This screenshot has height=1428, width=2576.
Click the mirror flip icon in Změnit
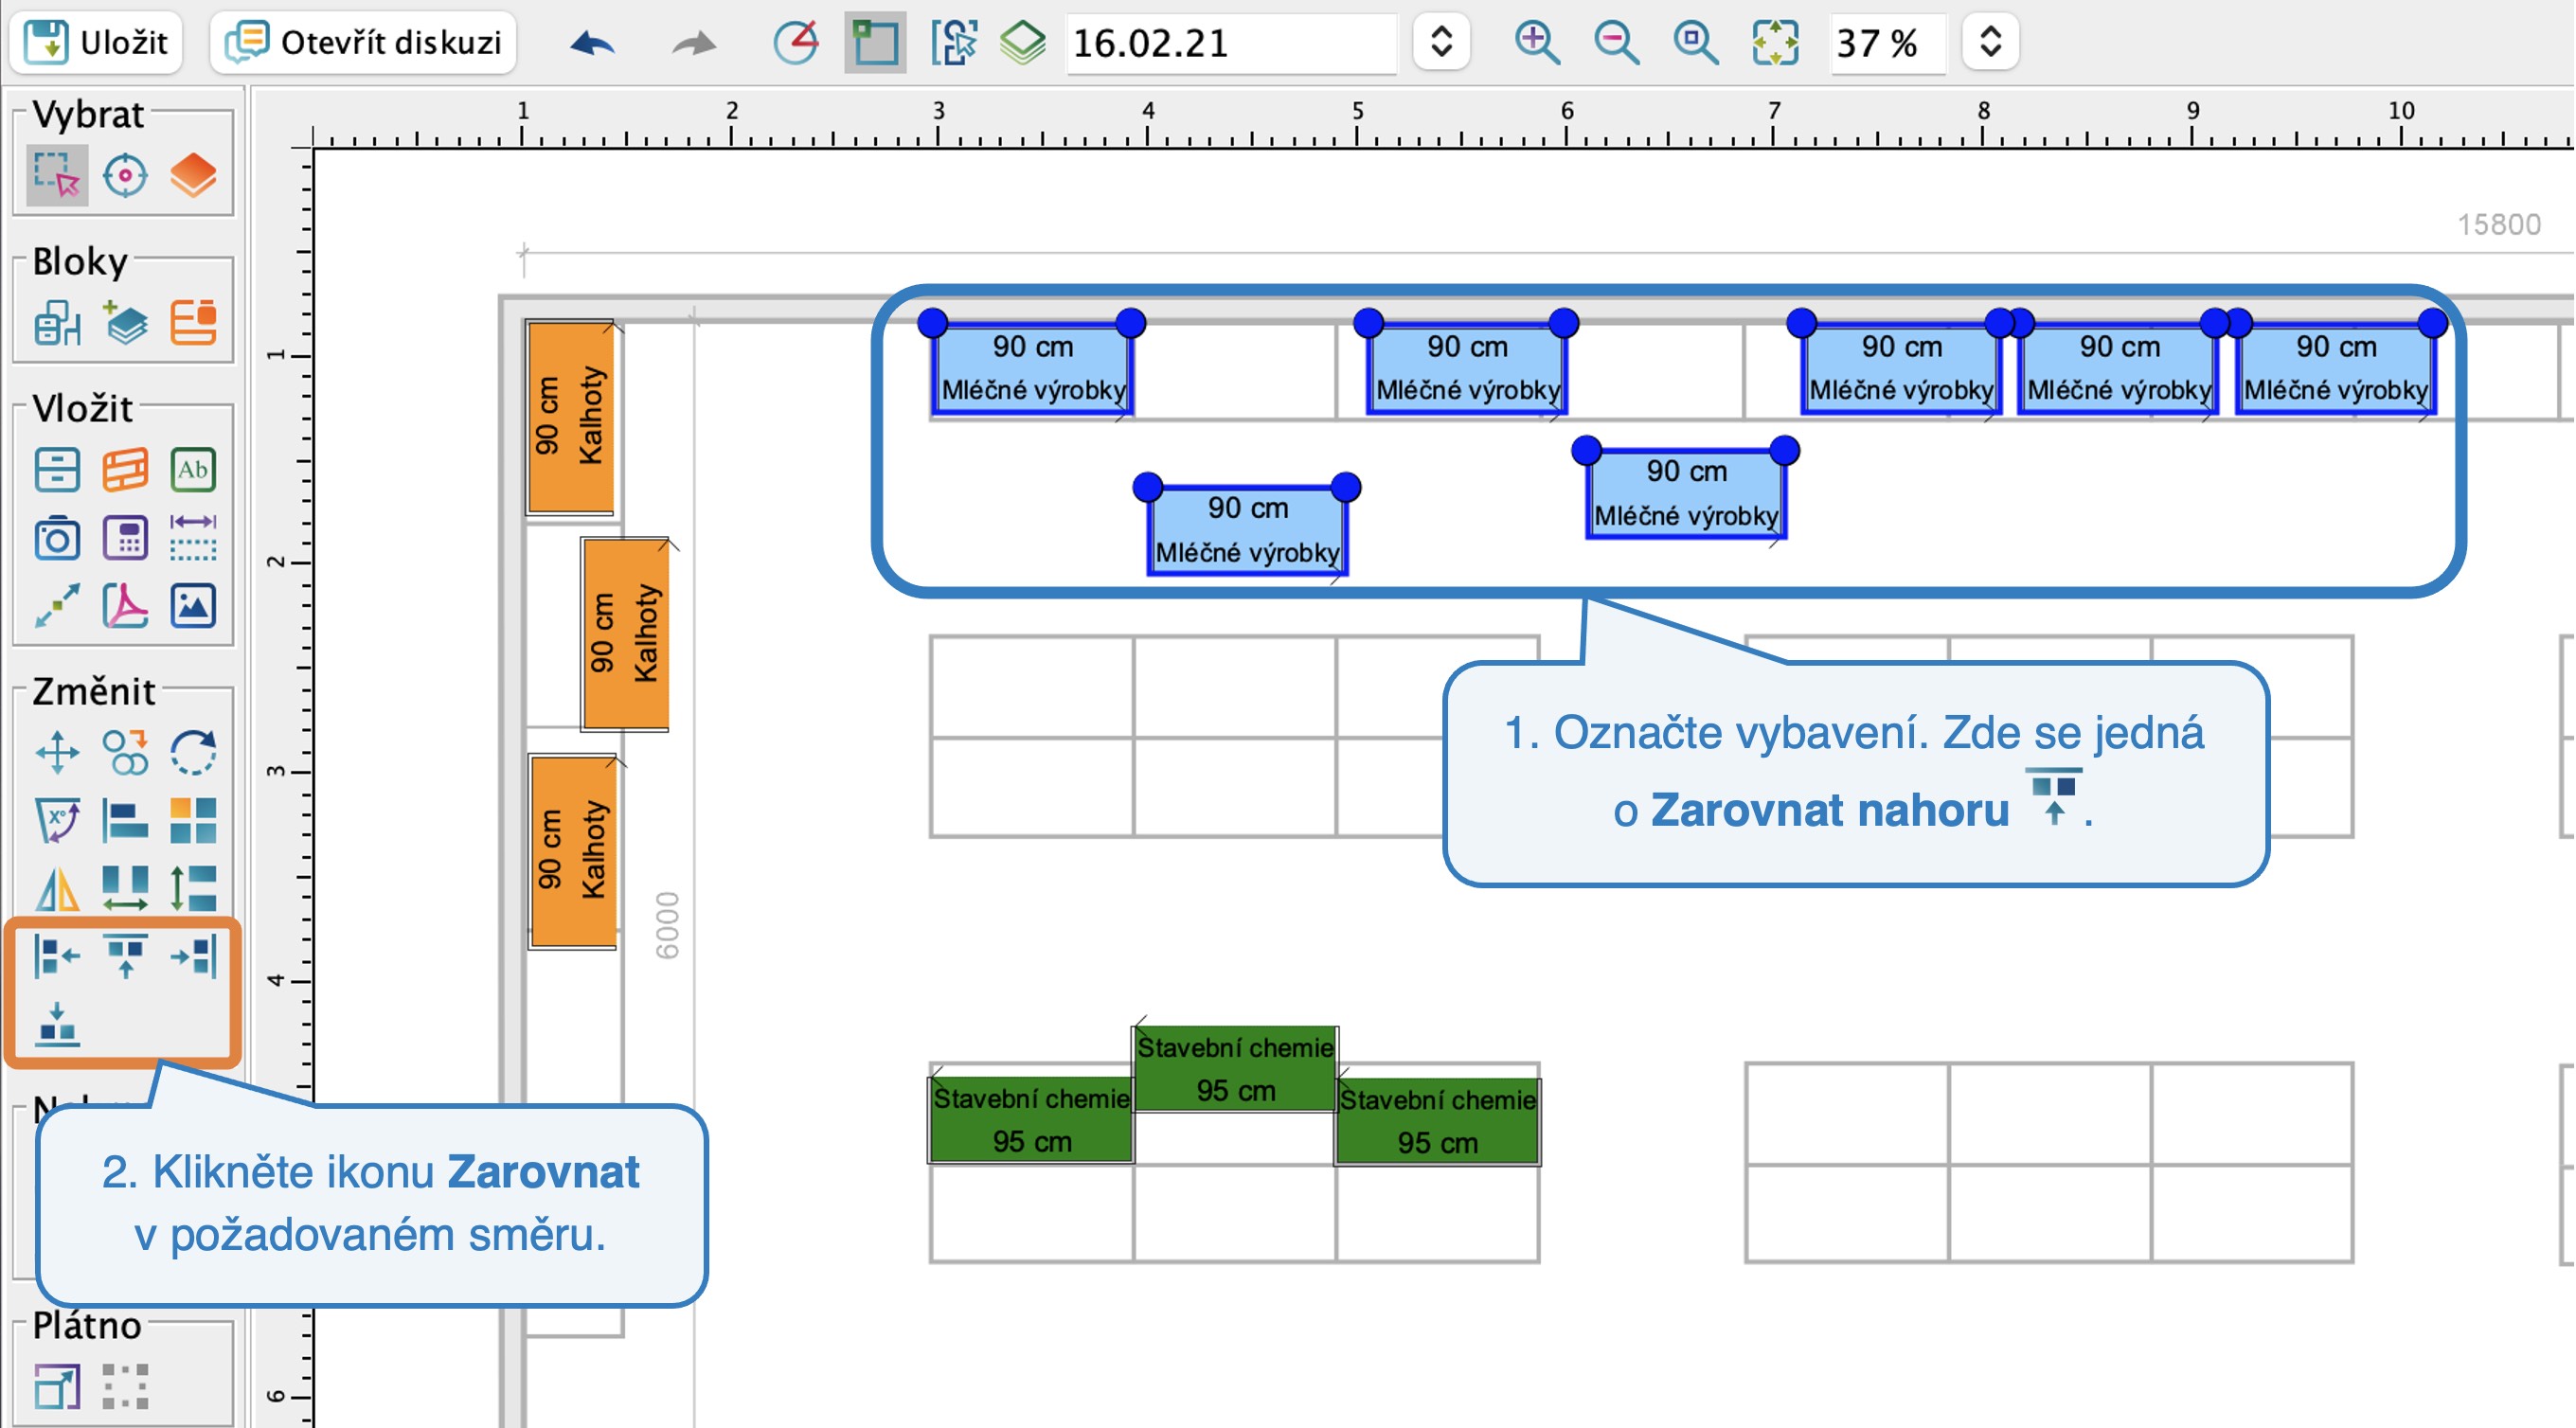coord(57,888)
